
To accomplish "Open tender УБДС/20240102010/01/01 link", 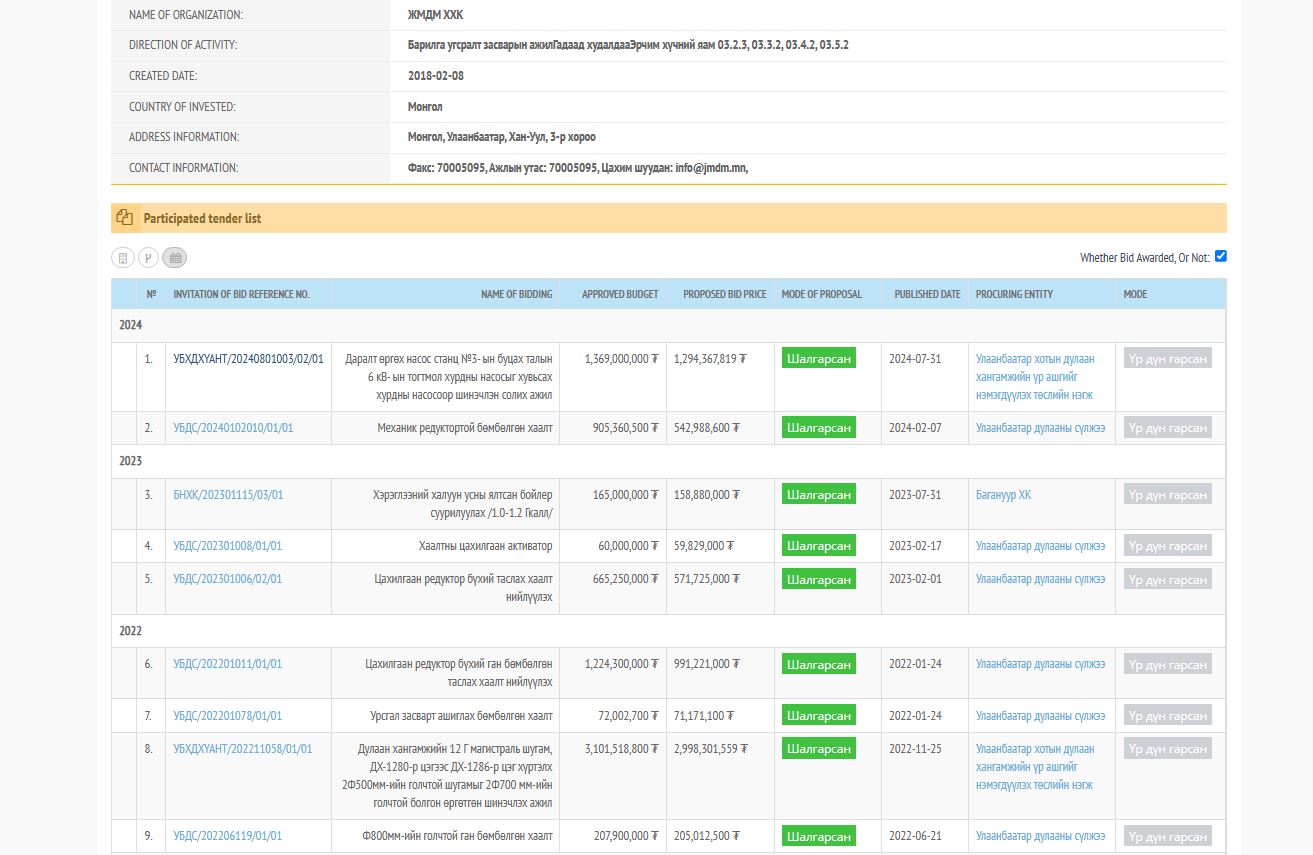I will pos(233,428).
